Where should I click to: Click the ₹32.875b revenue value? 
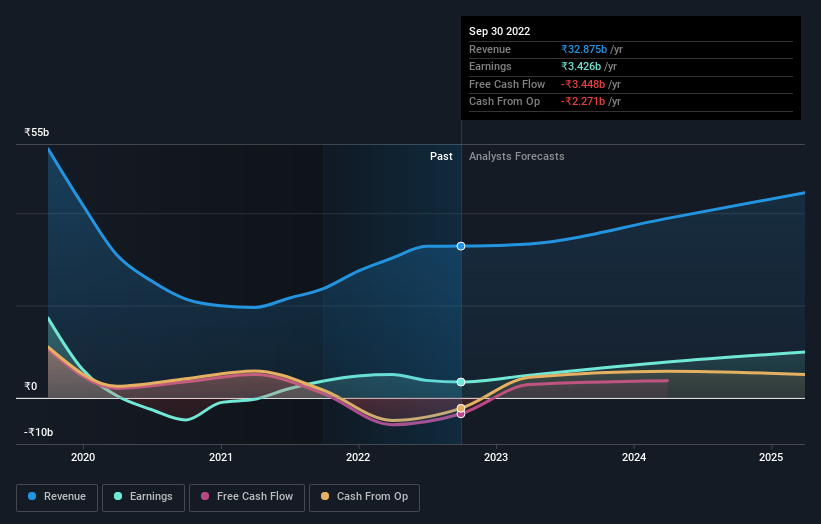[x=584, y=49]
